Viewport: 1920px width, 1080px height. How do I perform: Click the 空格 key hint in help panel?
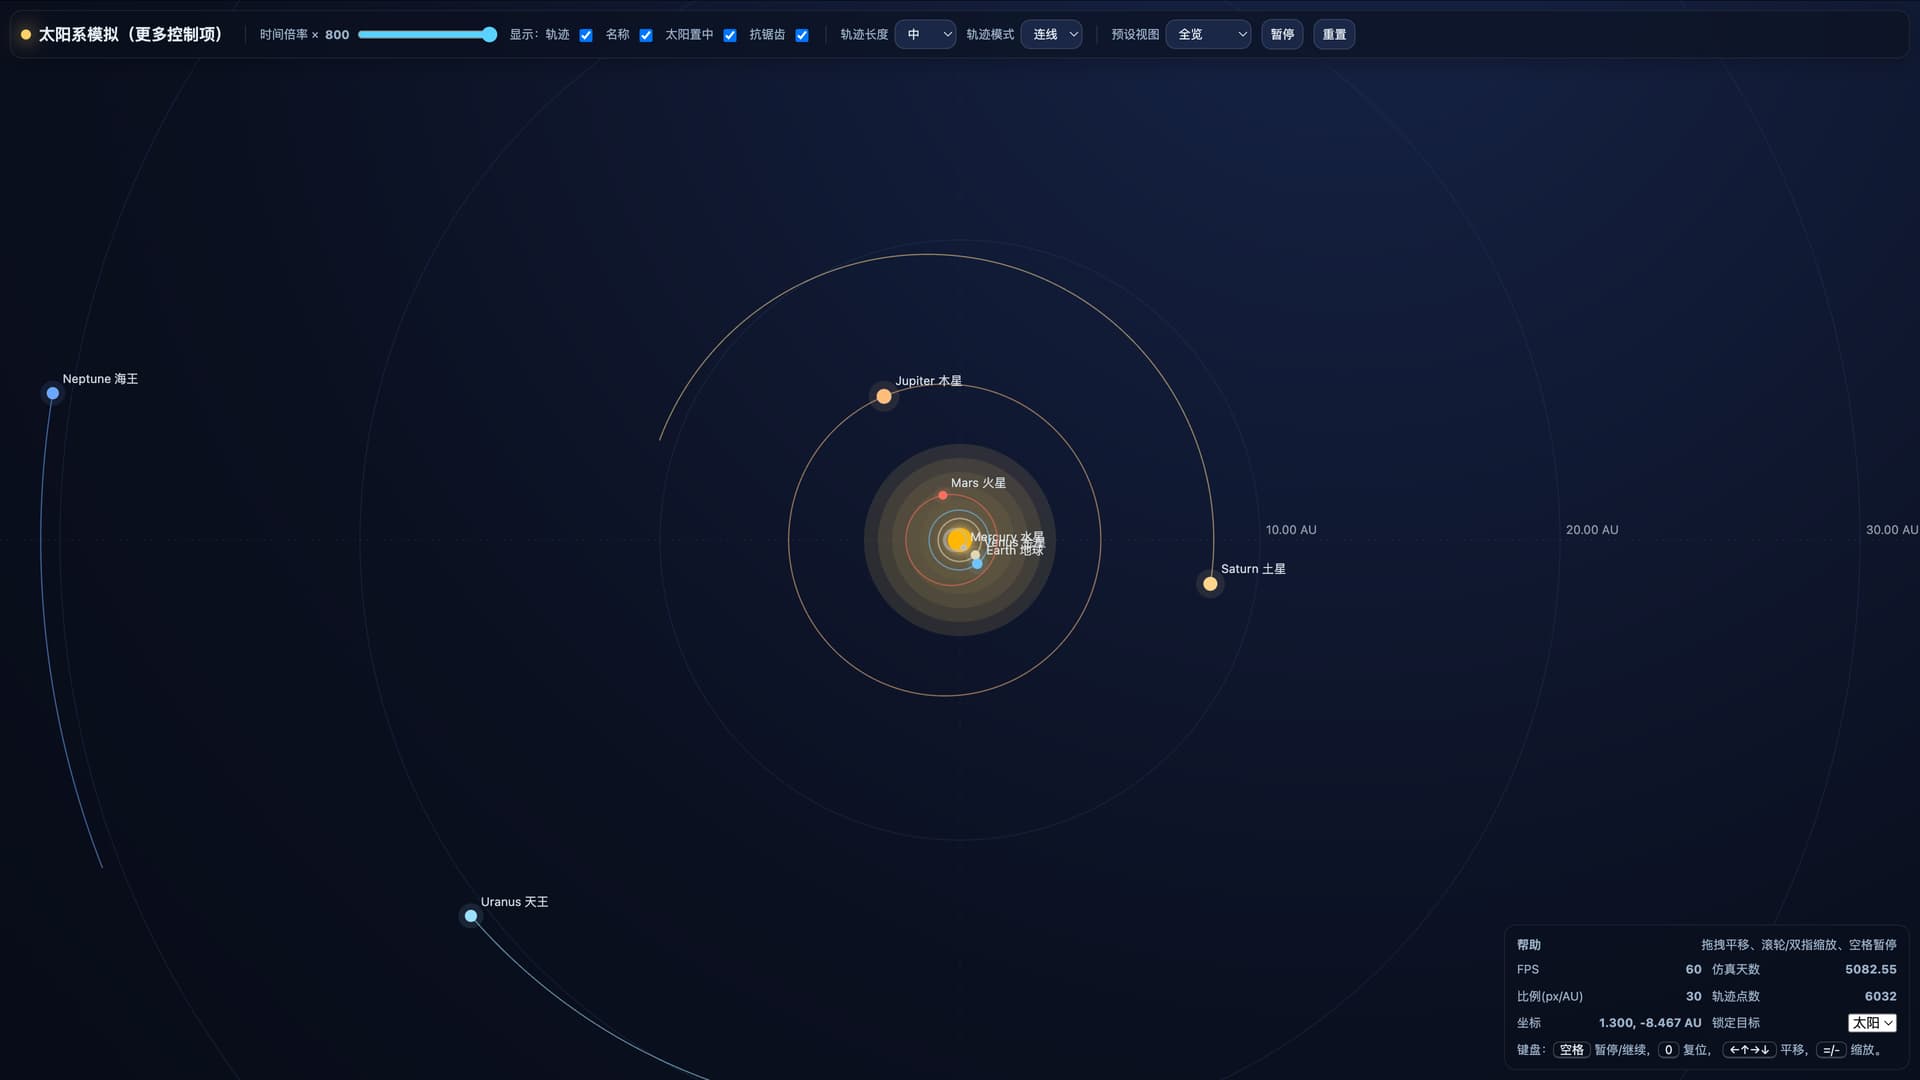(x=1572, y=1050)
